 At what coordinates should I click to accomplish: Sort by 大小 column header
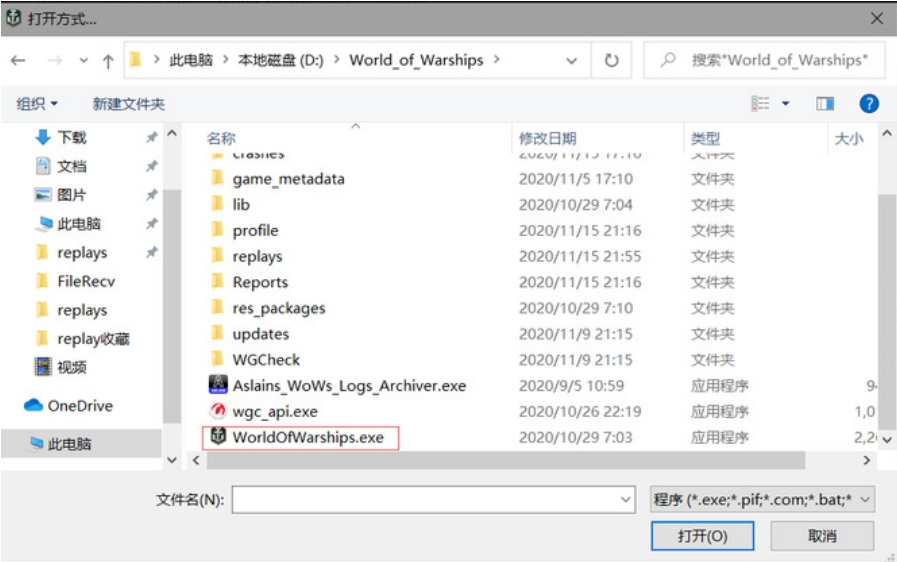point(849,138)
